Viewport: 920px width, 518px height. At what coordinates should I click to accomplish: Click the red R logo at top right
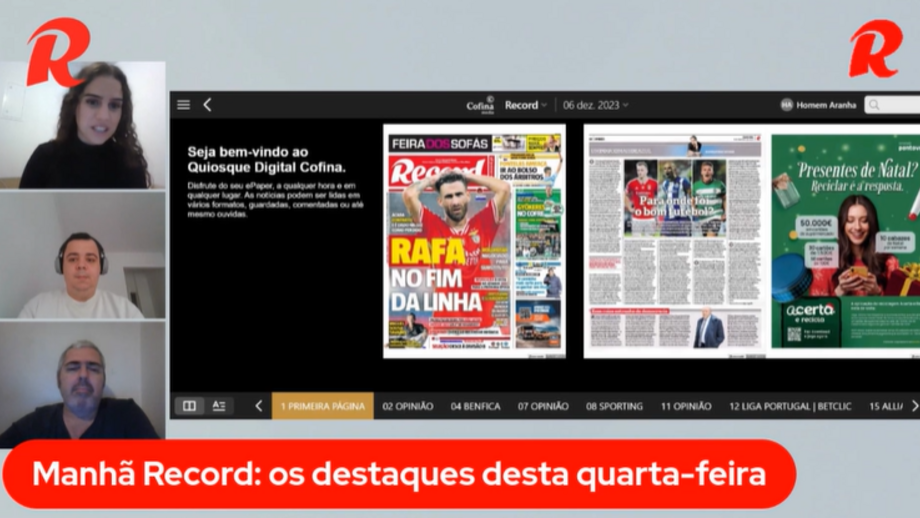click(875, 49)
